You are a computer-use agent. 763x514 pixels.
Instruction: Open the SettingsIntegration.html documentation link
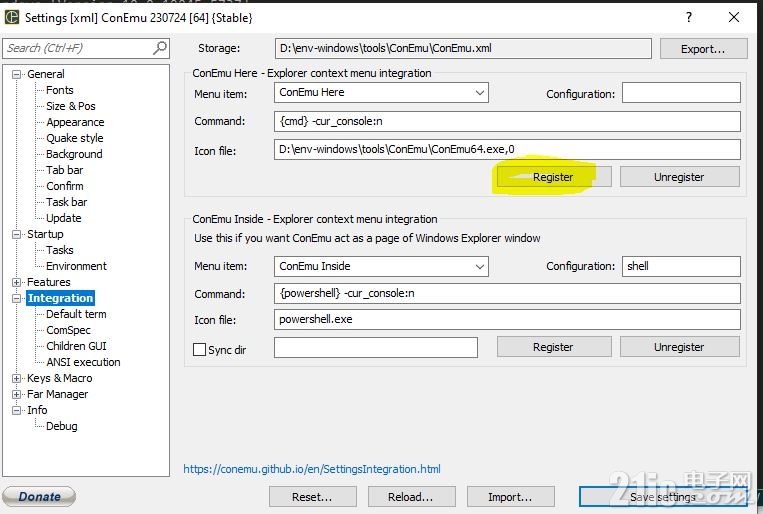click(312, 469)
